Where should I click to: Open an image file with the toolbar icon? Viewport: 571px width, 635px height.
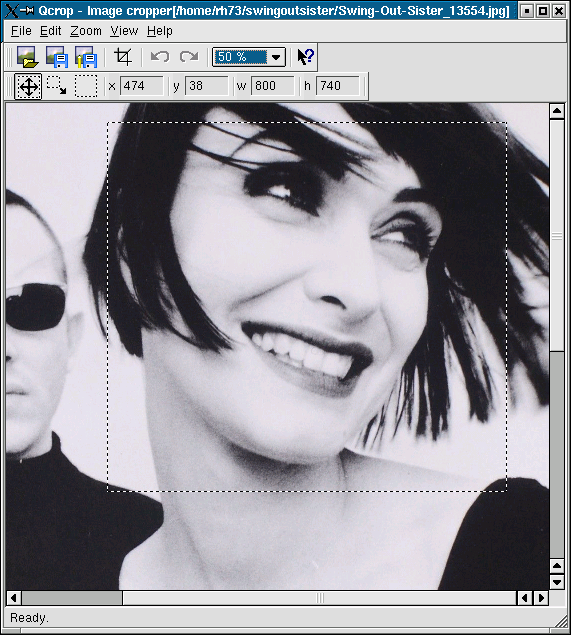click(x=28, y=57)
